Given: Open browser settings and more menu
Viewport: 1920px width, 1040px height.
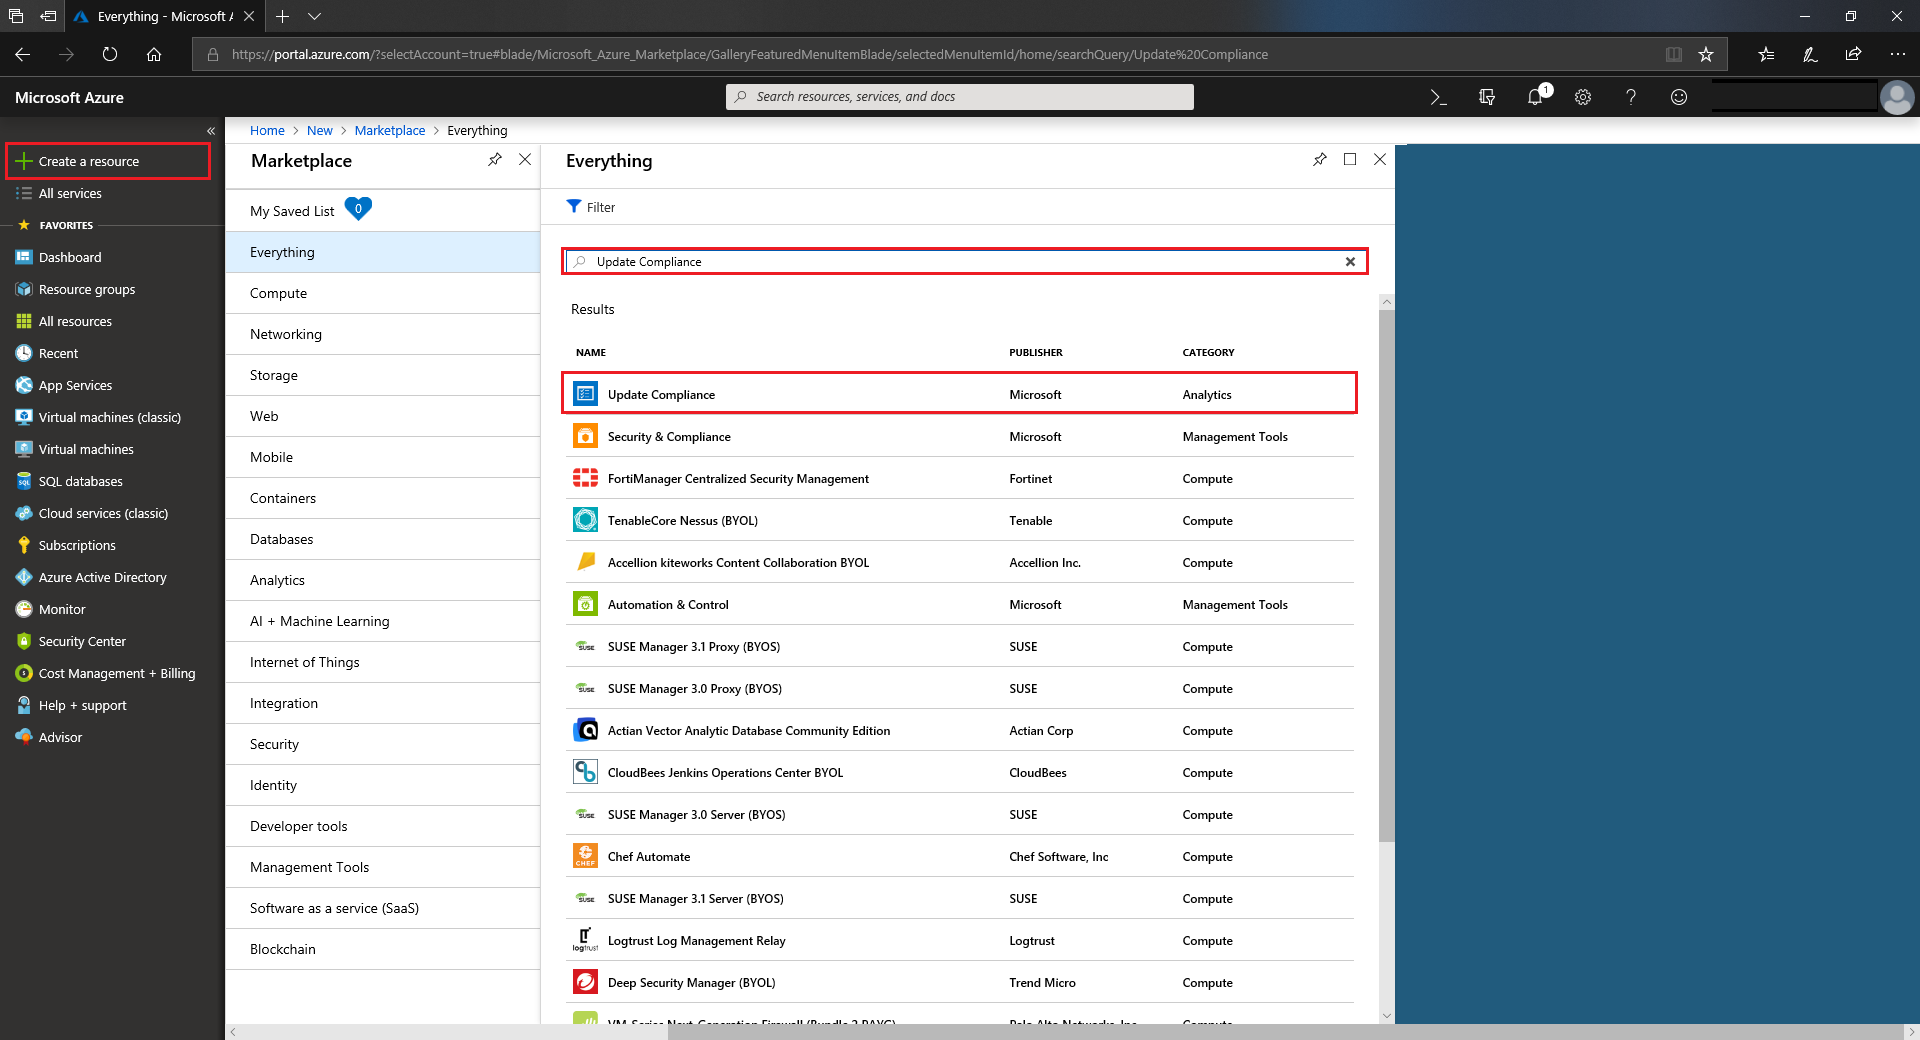Looking at the screenshot, I should point(1897,55).
